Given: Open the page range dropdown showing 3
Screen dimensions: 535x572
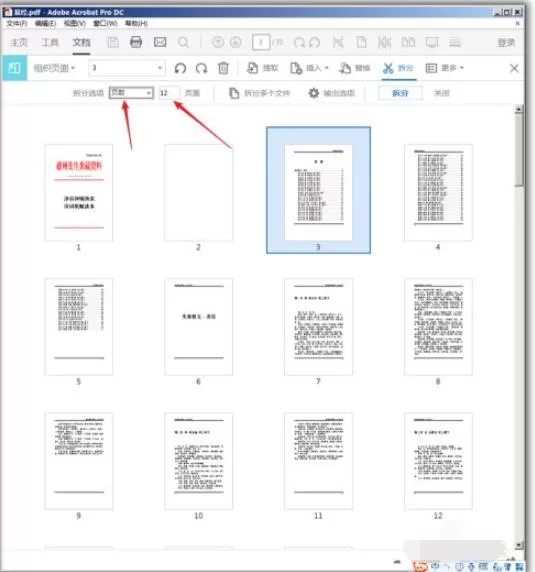Looking at the screenshot, I should (x=127, y=68).
